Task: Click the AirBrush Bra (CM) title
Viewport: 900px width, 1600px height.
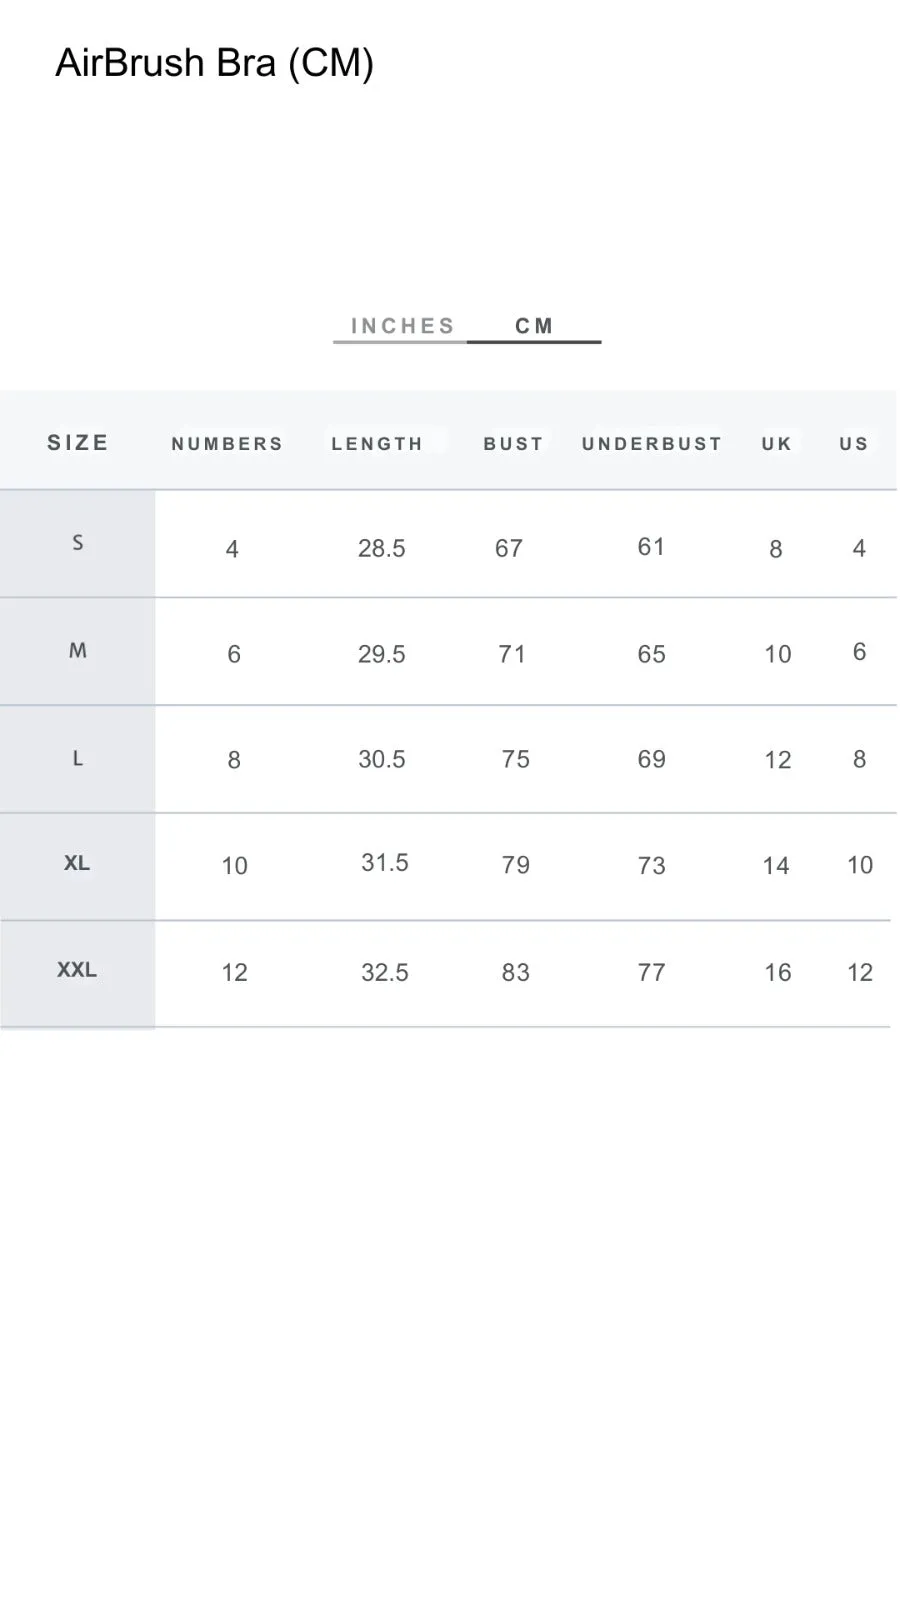Action: pos(214,63)
